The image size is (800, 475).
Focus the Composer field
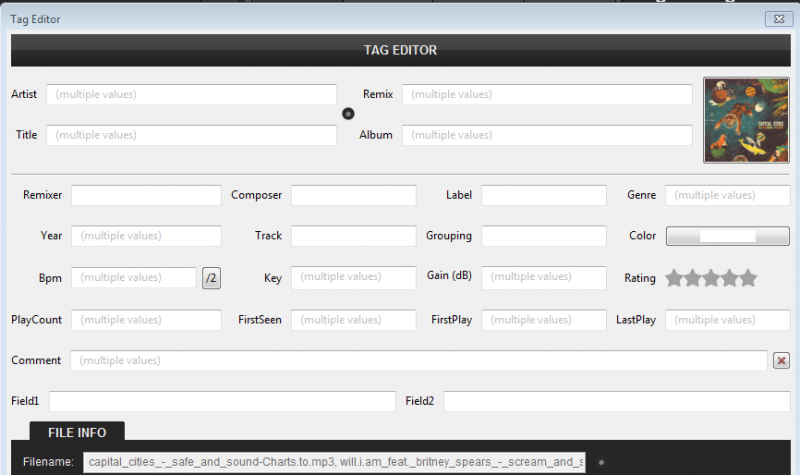pyautogui.click(x=353, y=195)
